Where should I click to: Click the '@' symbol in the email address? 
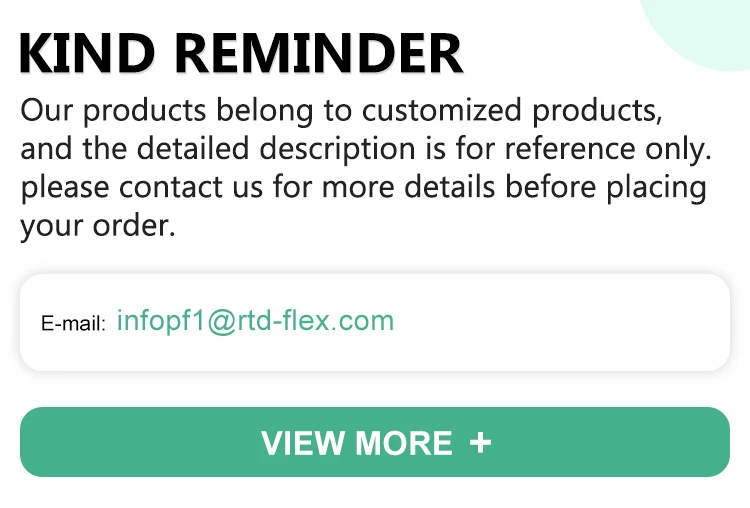tap(221, 322)
